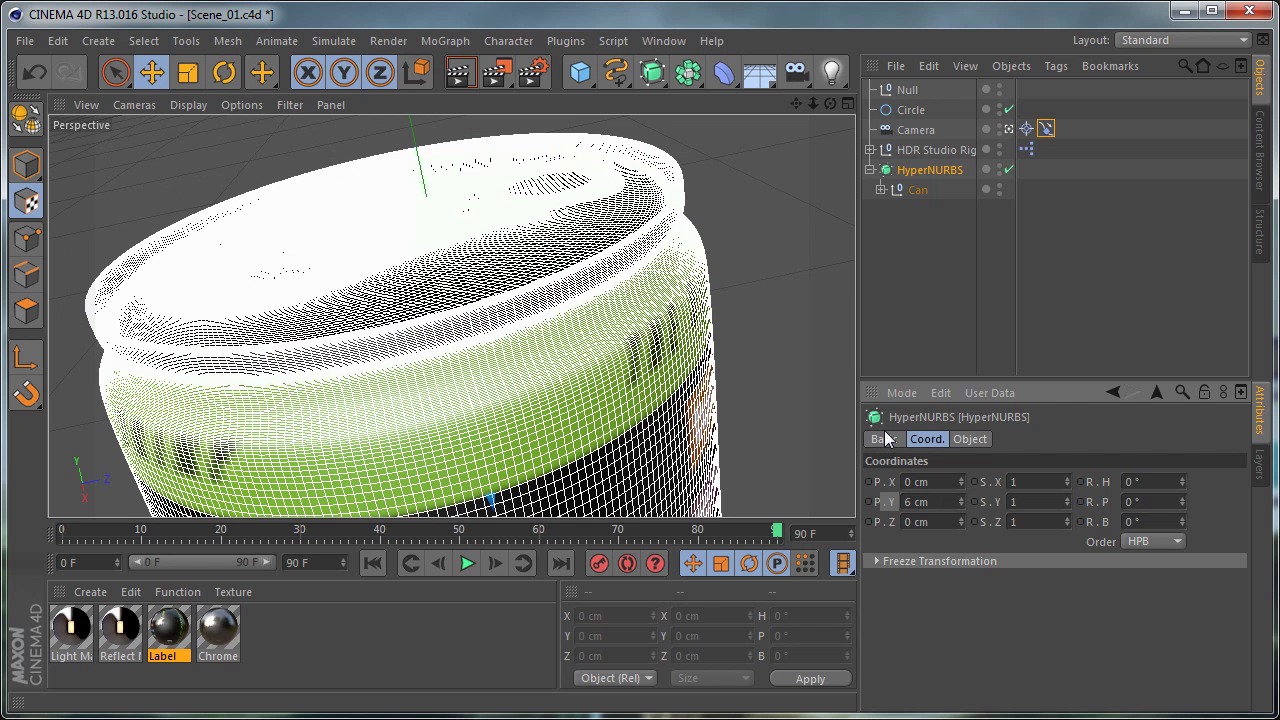This screenshot has width=1280, height=720.
Task: Open Layout dropdown showing Standard
Action: coord(1184,40)
